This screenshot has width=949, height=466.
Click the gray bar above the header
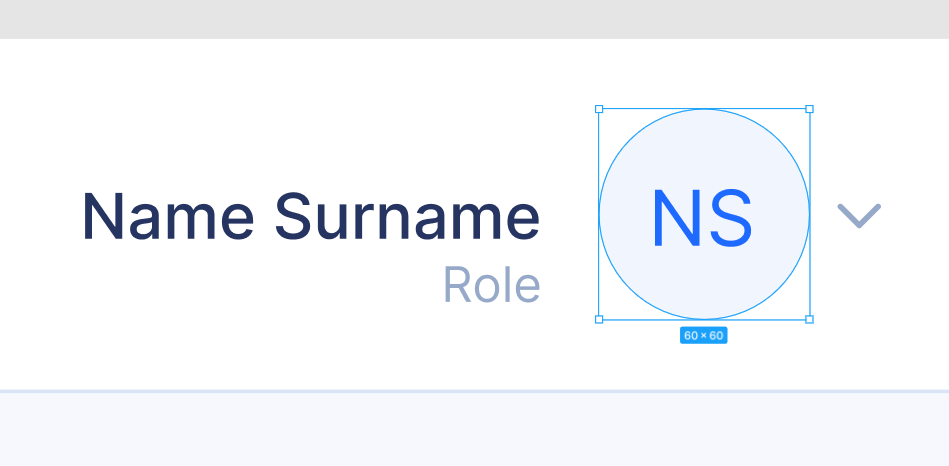click(x=474, y=19)
